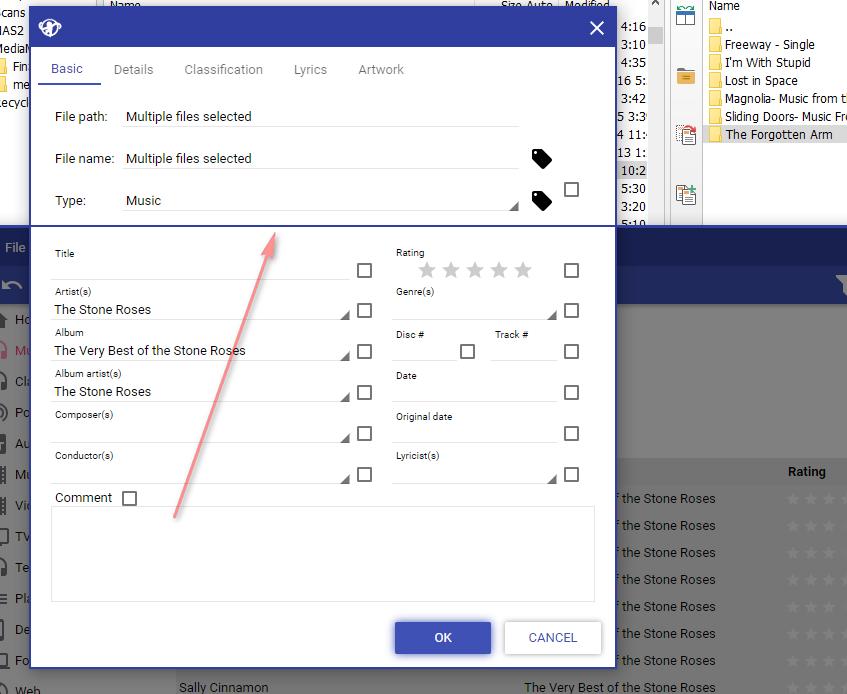This screenshot has height=694, width=847.
Task: Switch to the Lyrics tab
Action: (x=310, y=69)
